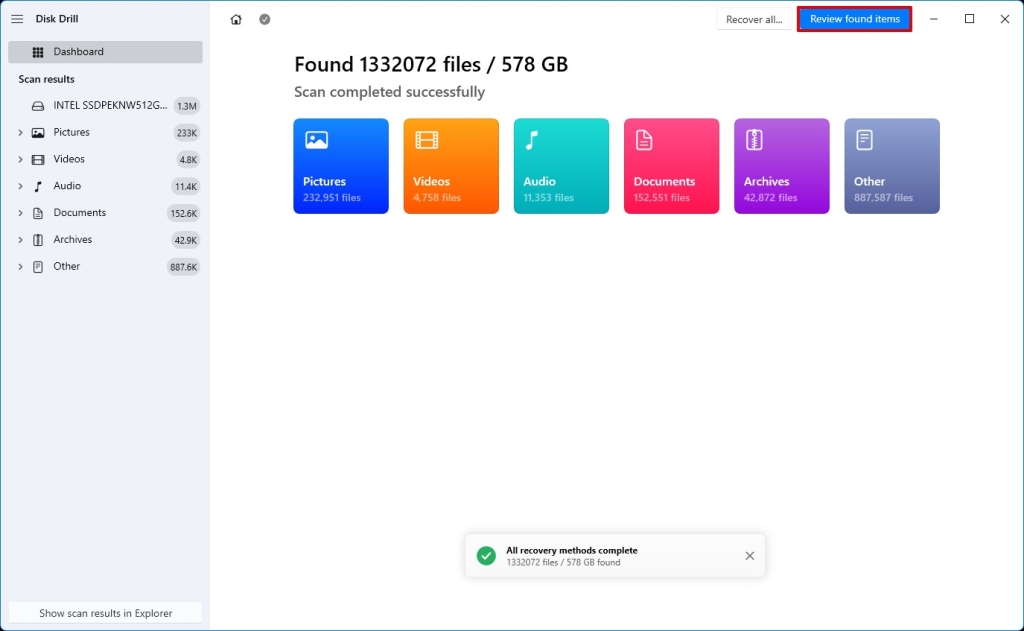Click Show scan results in Explorer

point(104,612)
